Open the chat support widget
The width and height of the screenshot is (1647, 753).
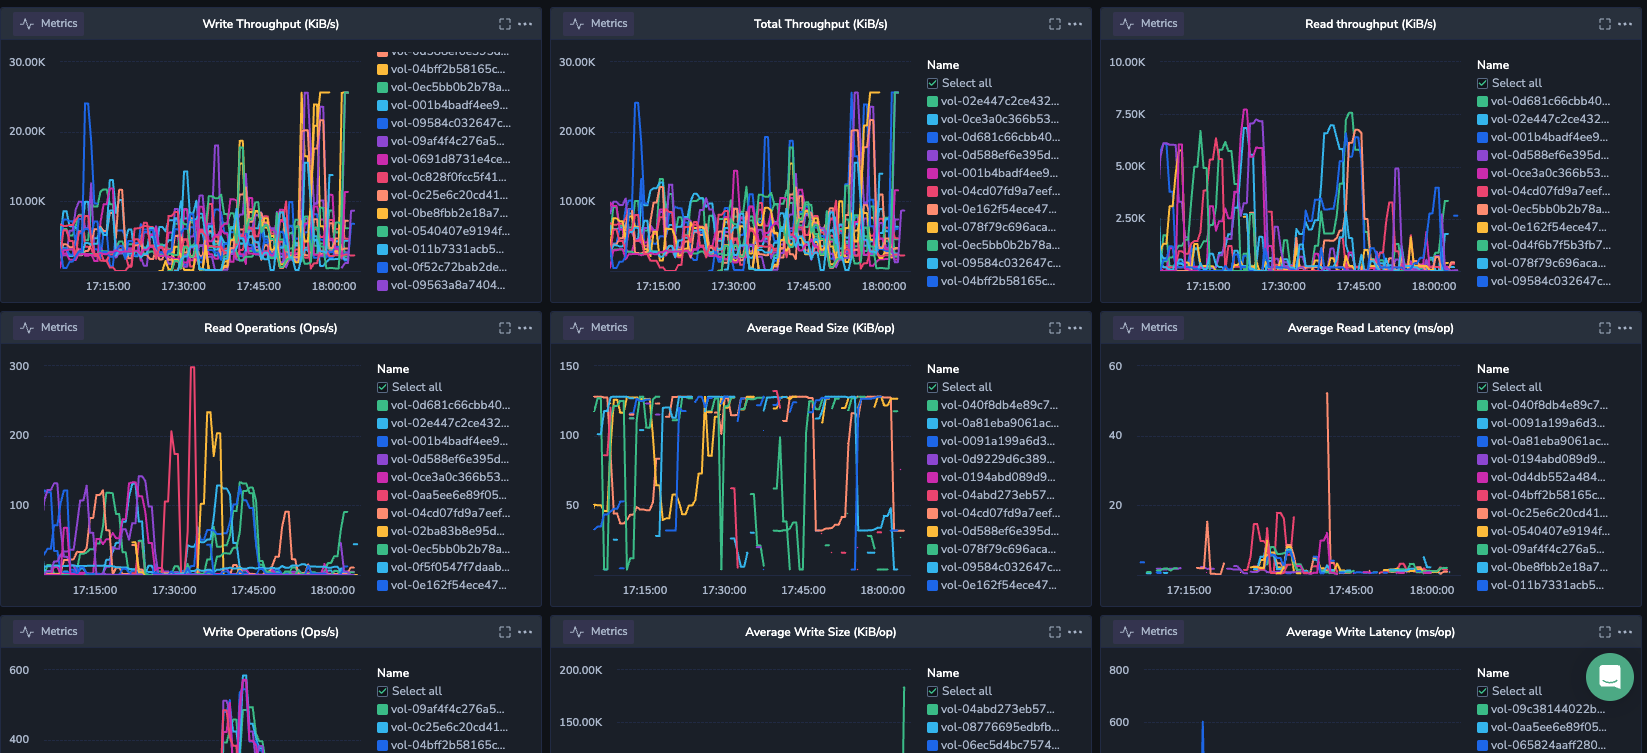click(1609, 677)
